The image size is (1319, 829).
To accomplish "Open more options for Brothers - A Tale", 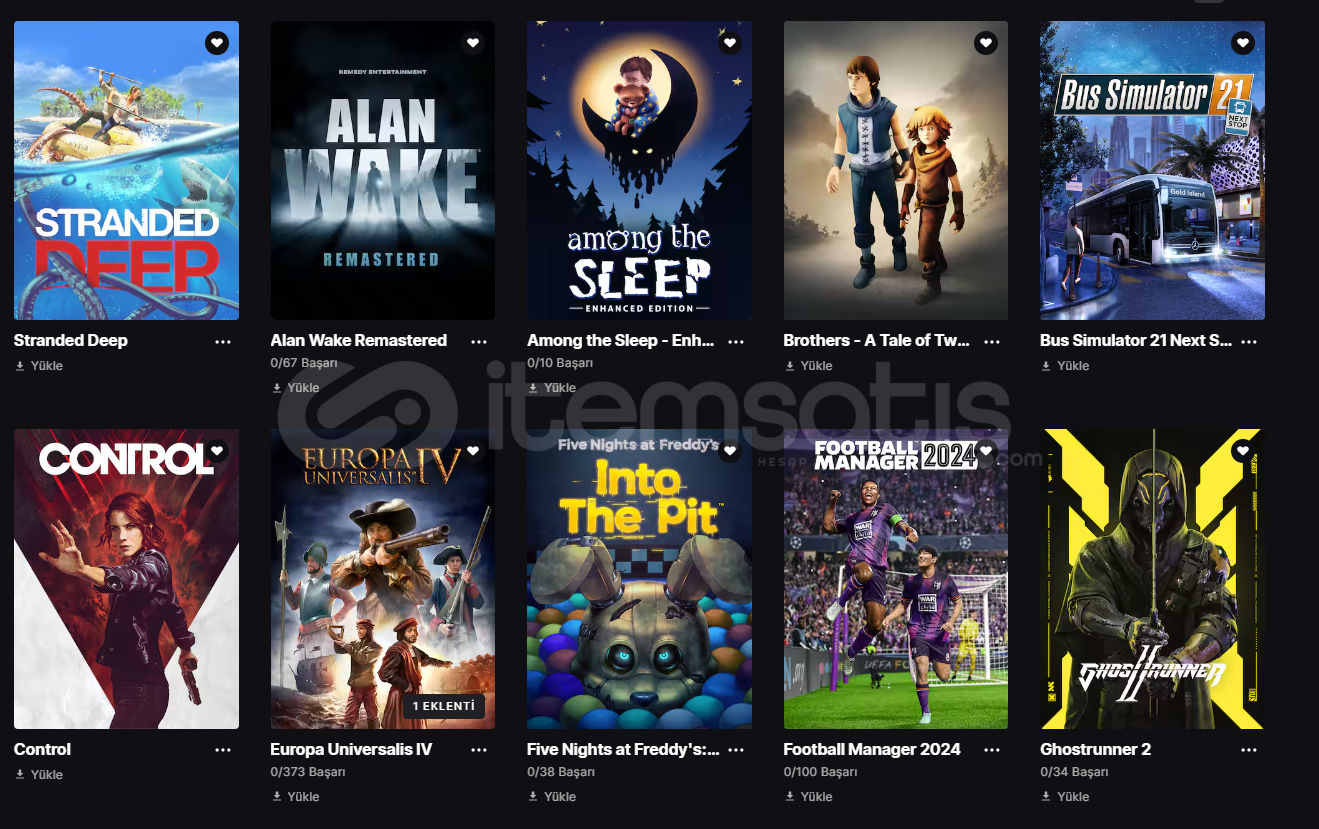I will [992, 341].
